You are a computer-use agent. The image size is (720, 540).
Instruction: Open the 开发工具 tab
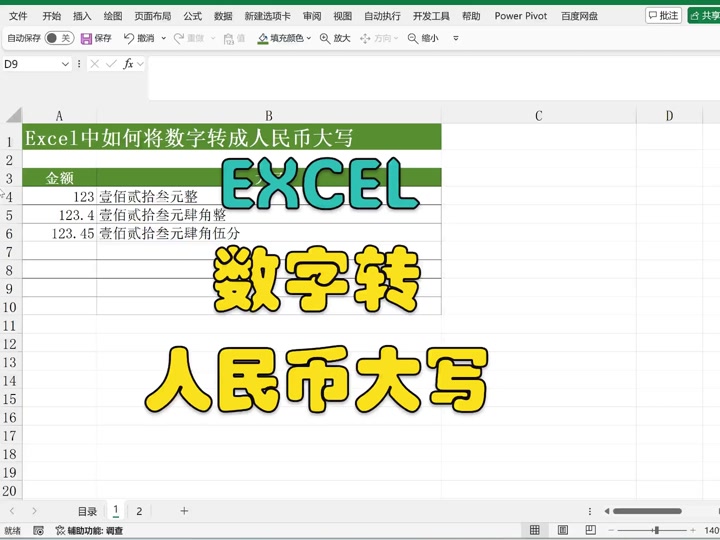click(431, 16)
